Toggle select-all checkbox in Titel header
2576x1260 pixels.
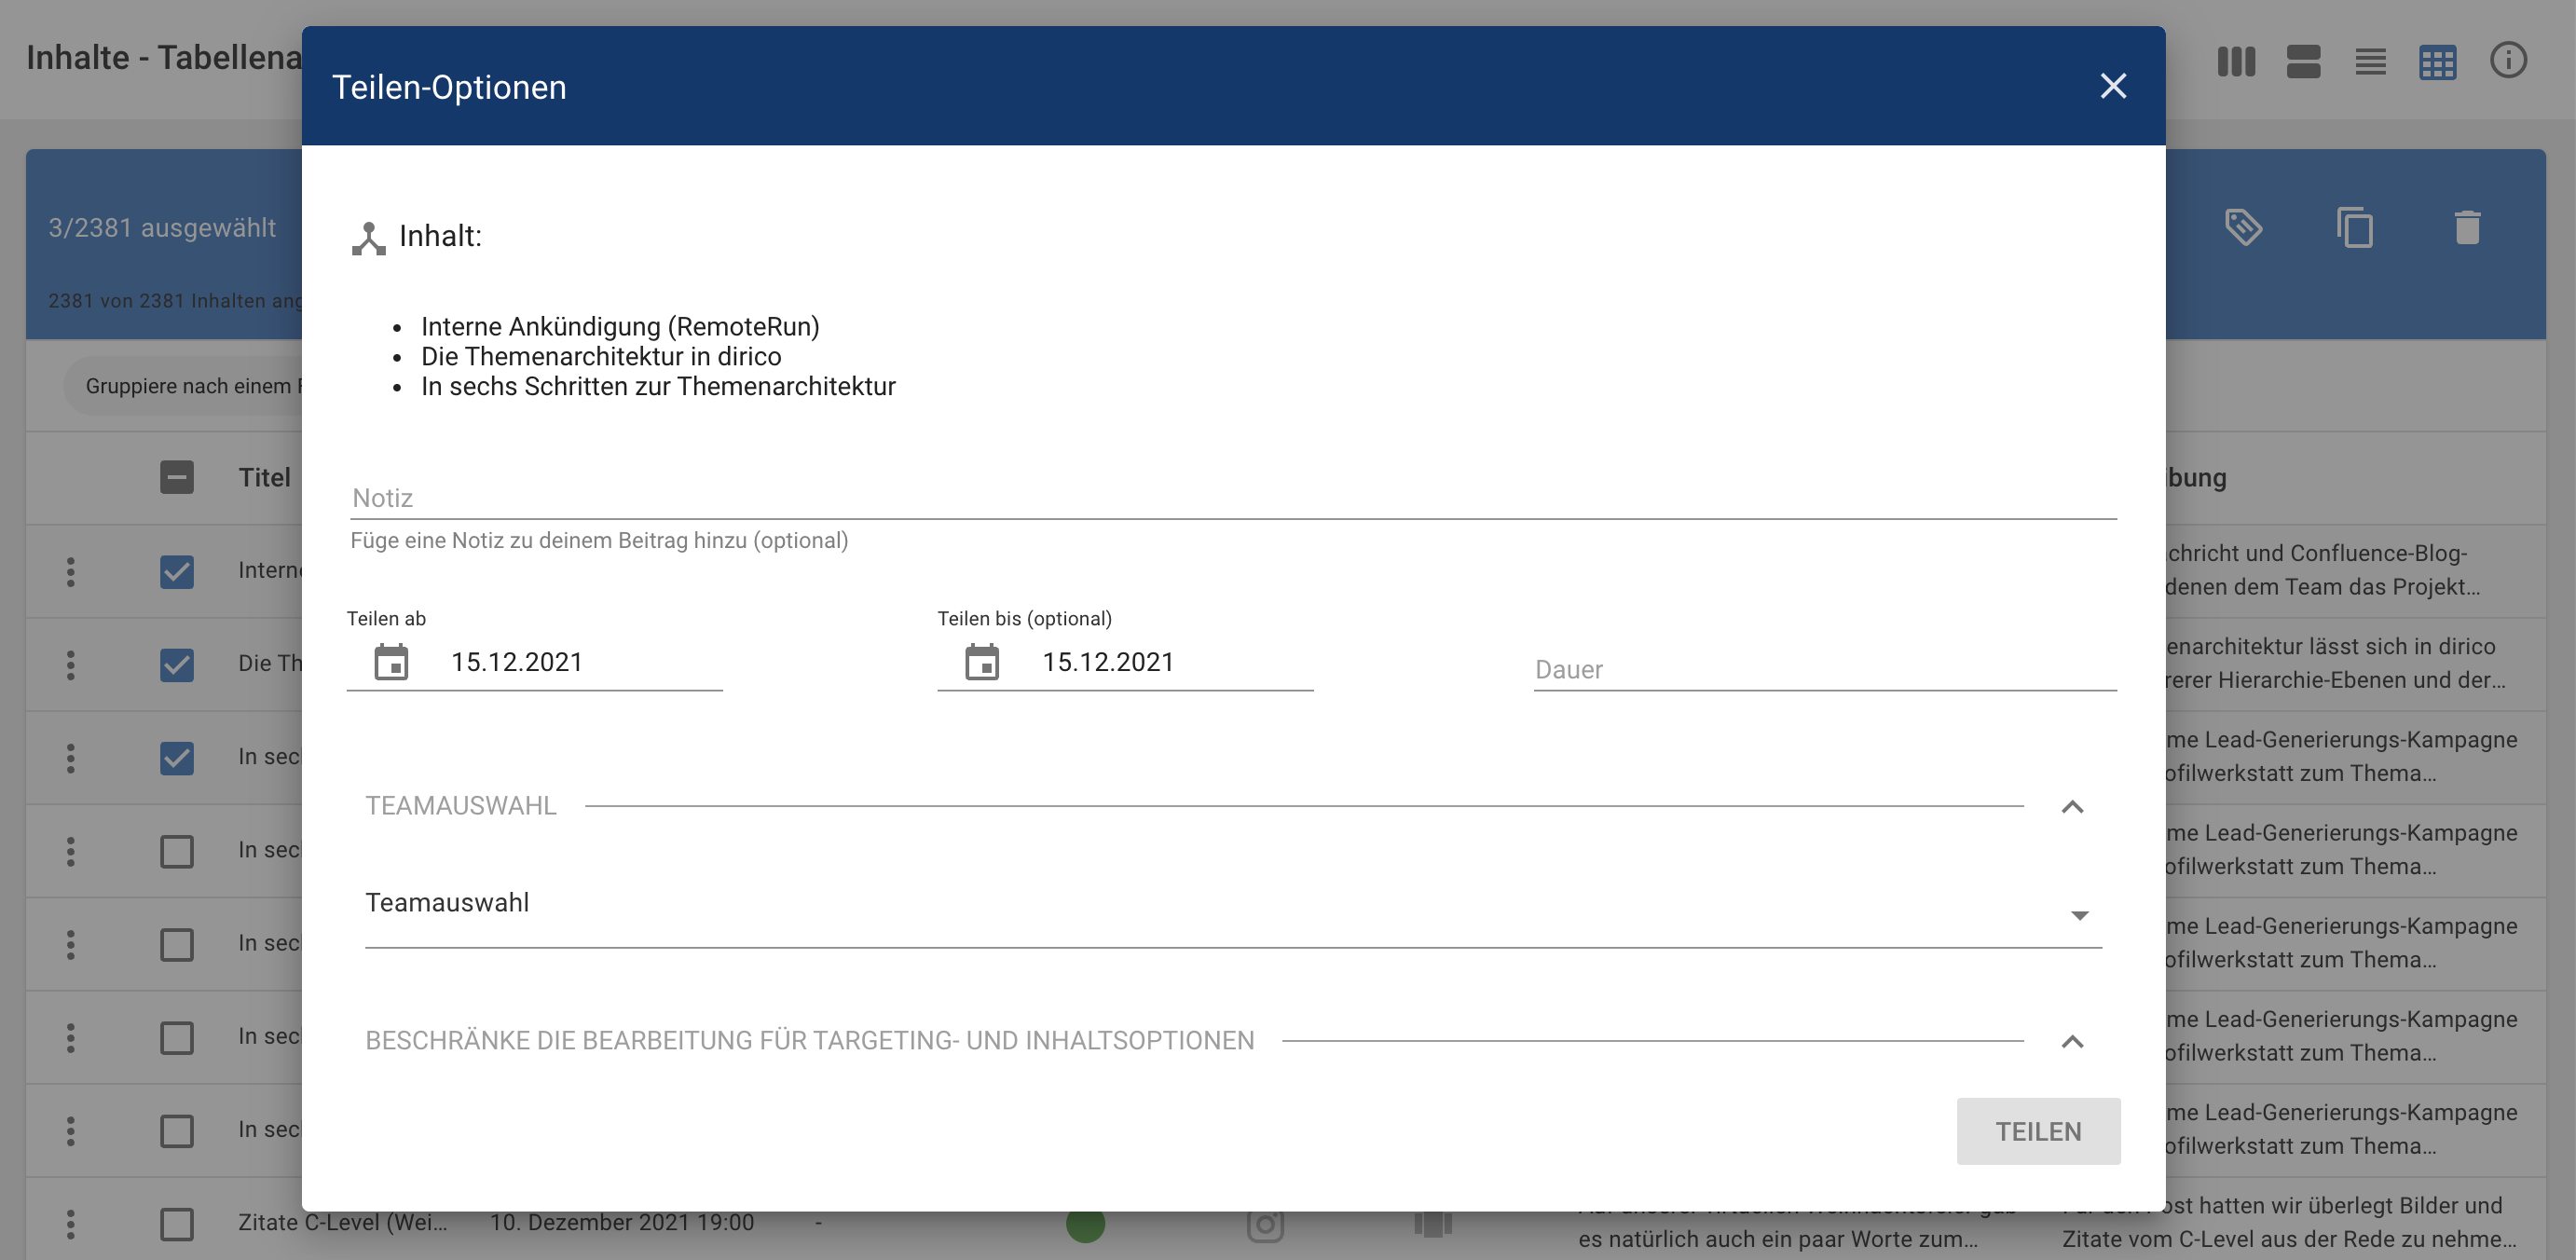pos(177,477)
